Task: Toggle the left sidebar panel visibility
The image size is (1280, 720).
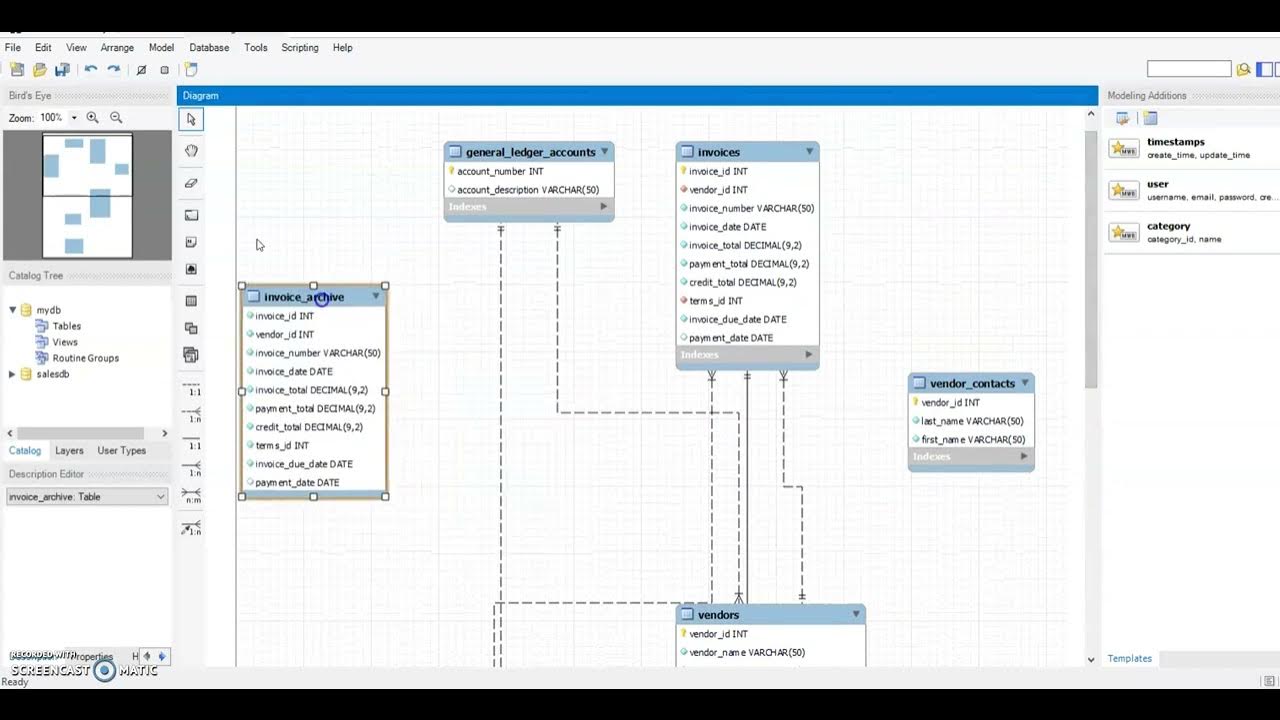Action: [x=1265, y=69]
